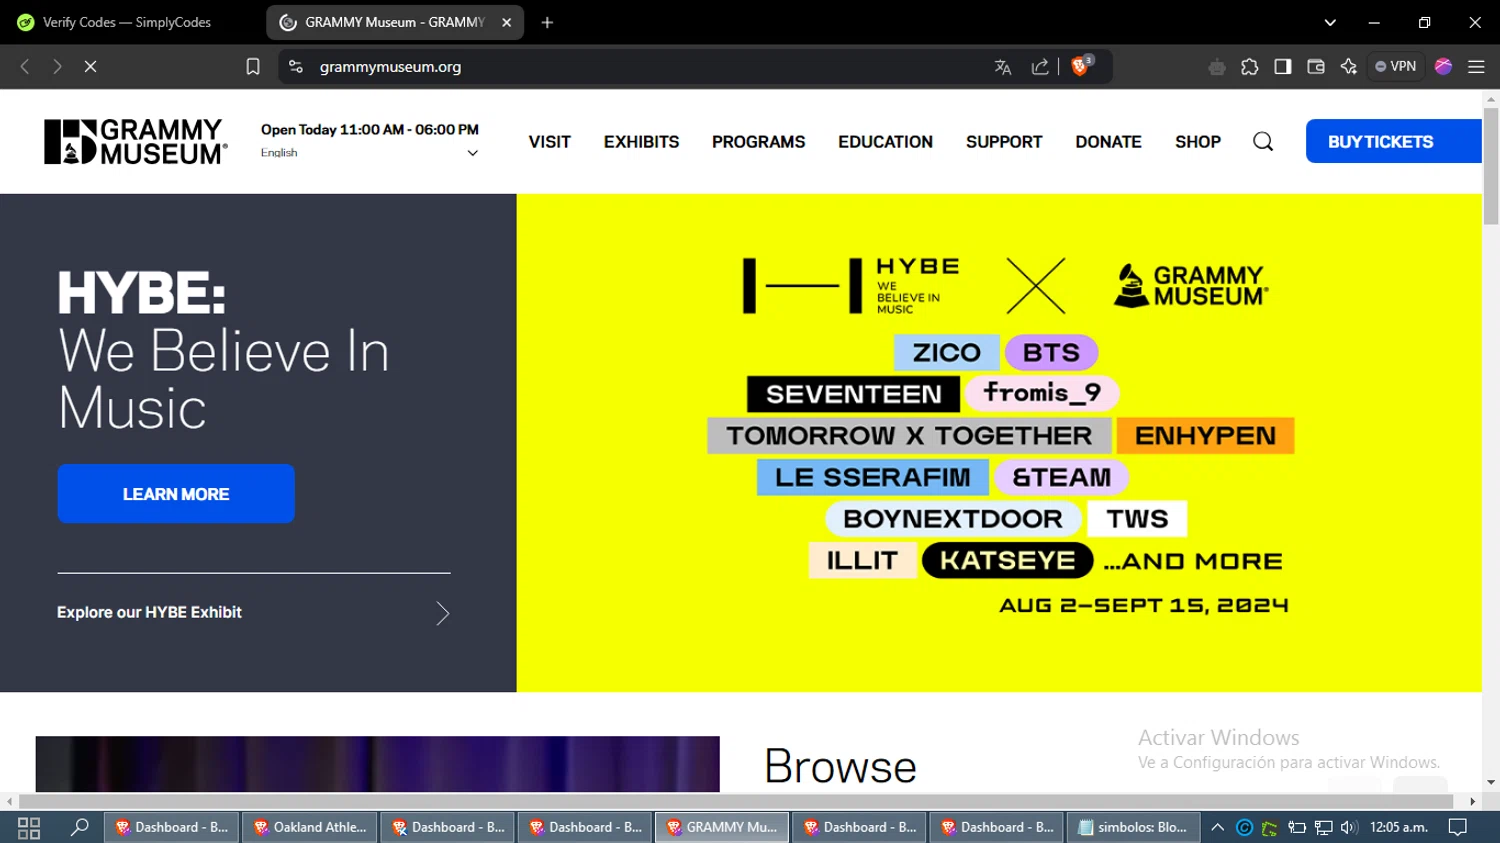
Task: Click the green tray icon
Action: [x=1270, y=827]
